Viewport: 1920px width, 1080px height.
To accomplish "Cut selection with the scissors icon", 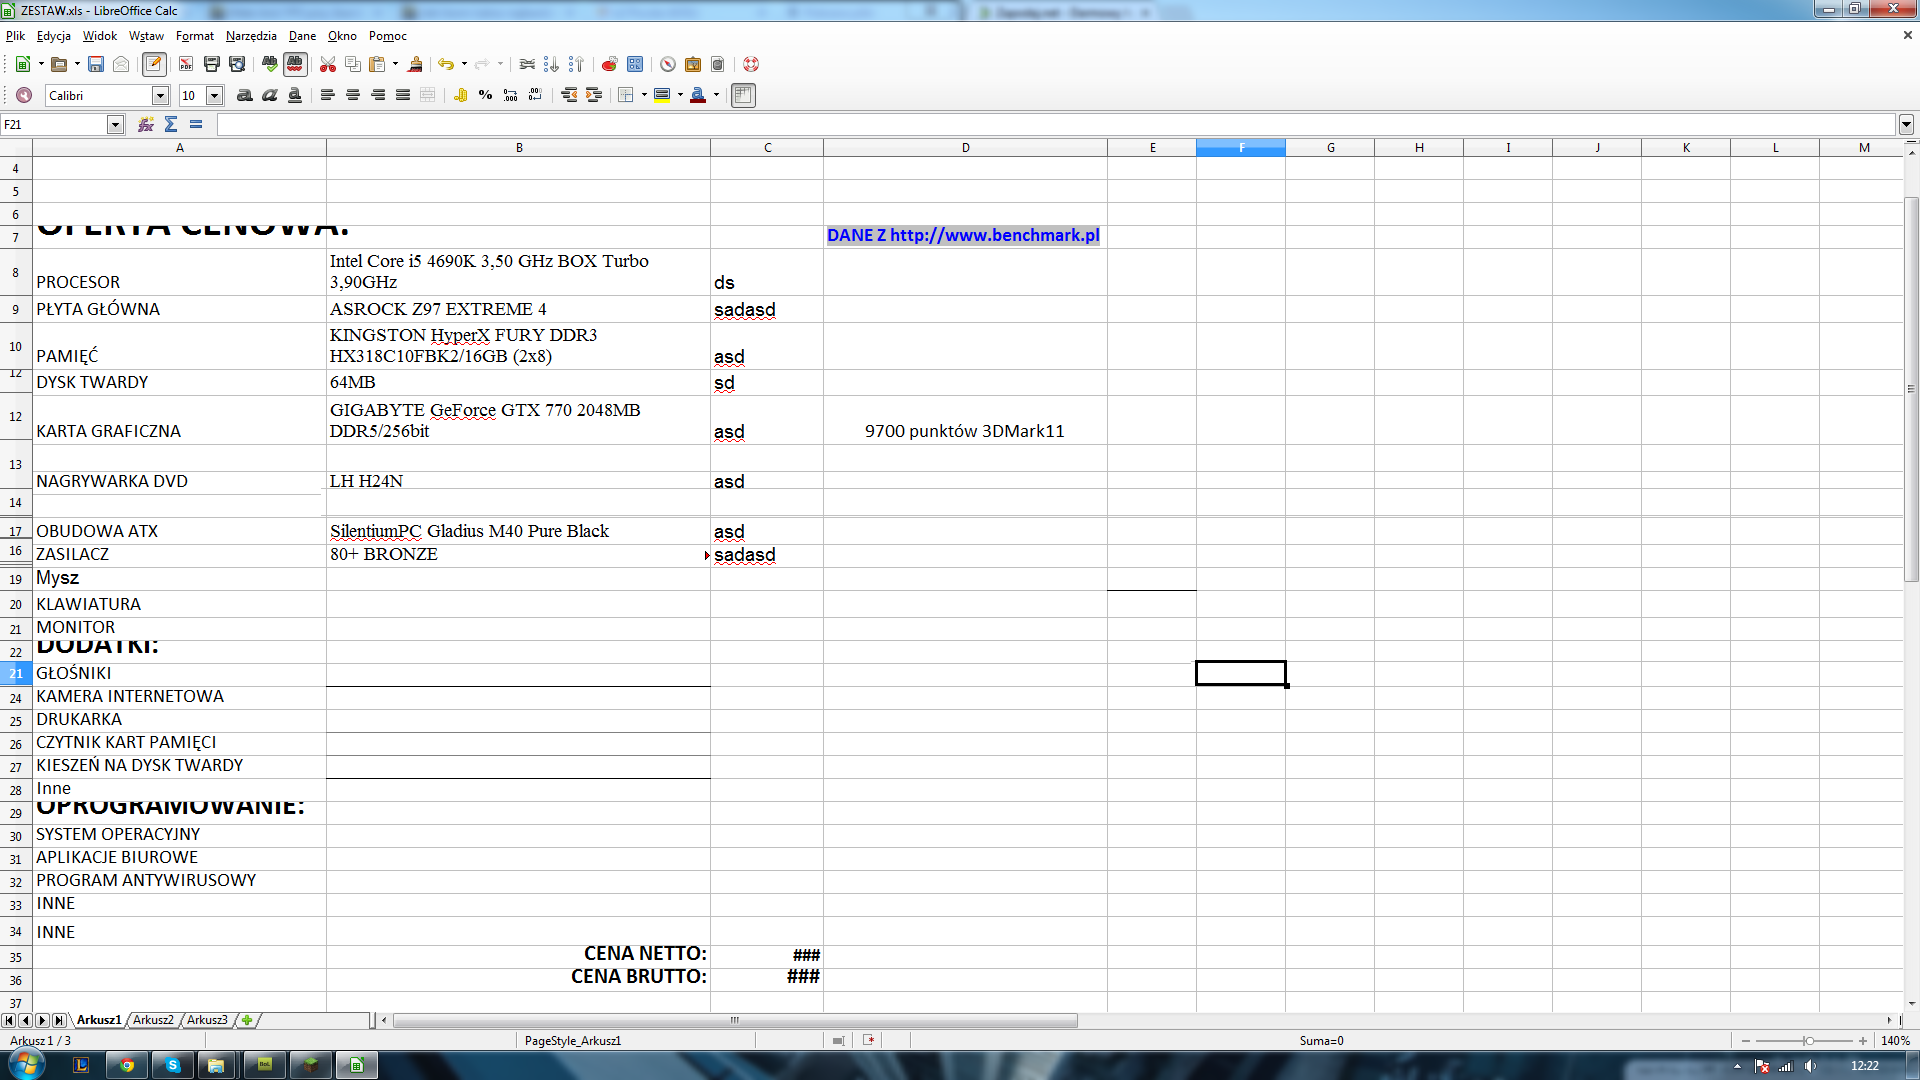I will [x=328, y=64].
